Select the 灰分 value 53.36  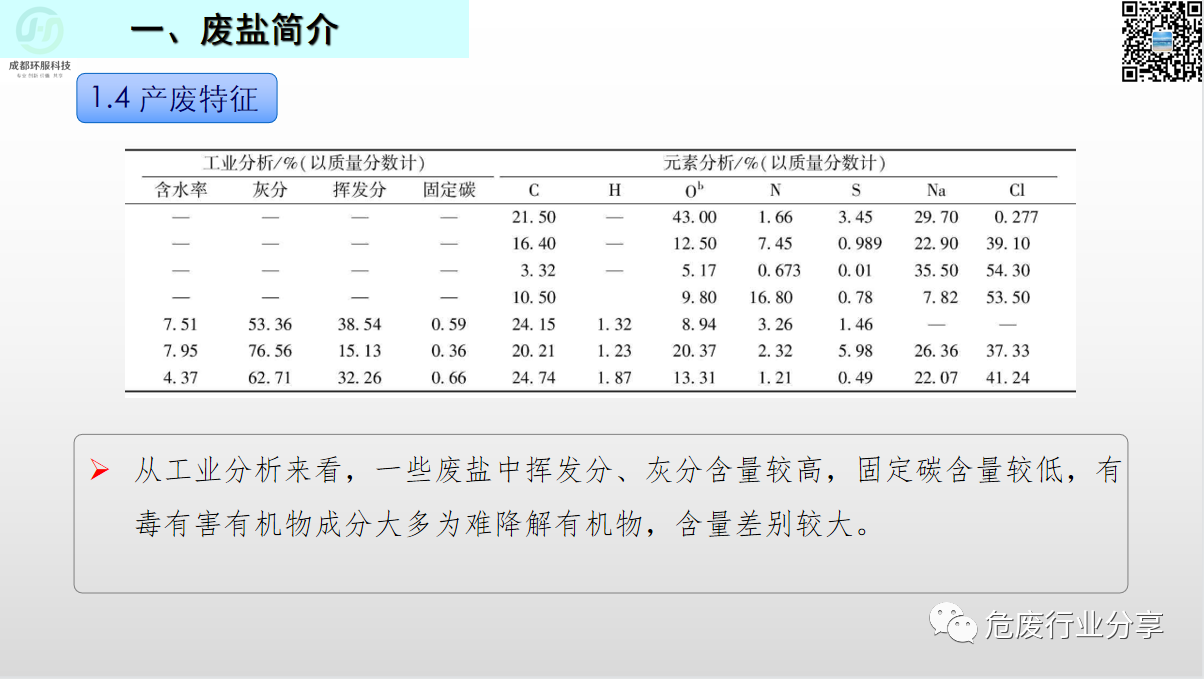click(270, 325)
